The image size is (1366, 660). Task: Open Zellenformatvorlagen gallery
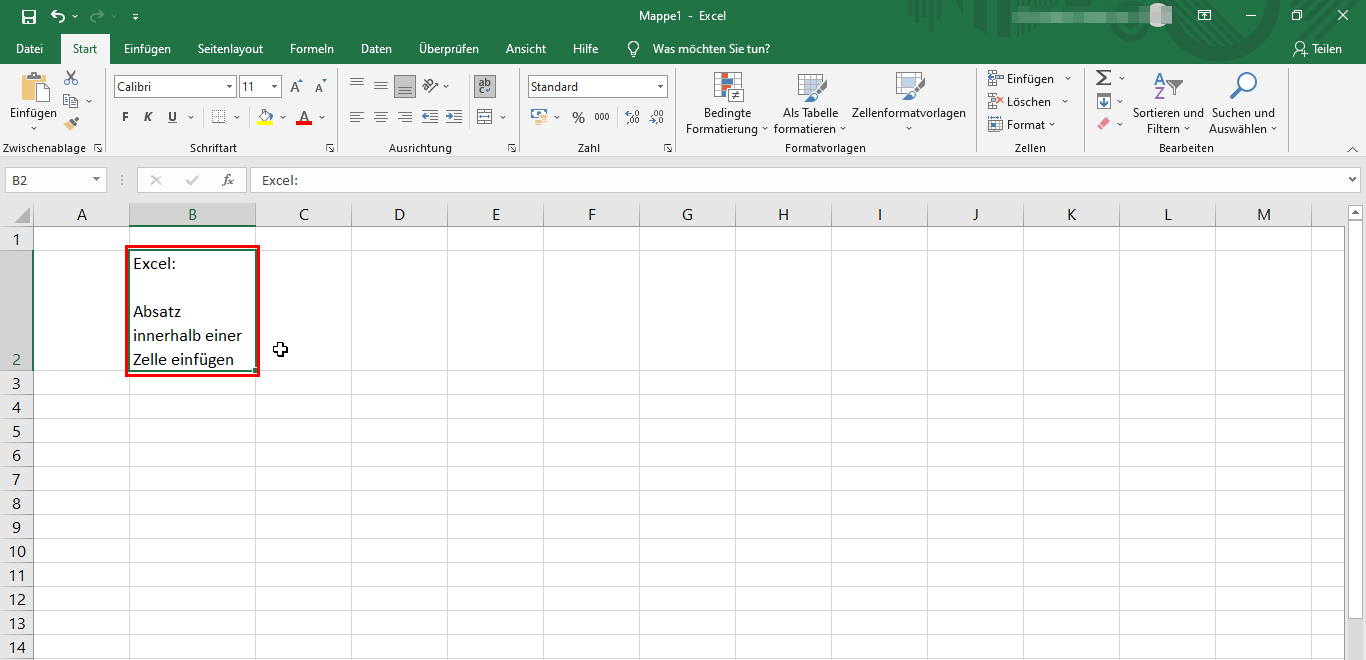pos(909,103)
